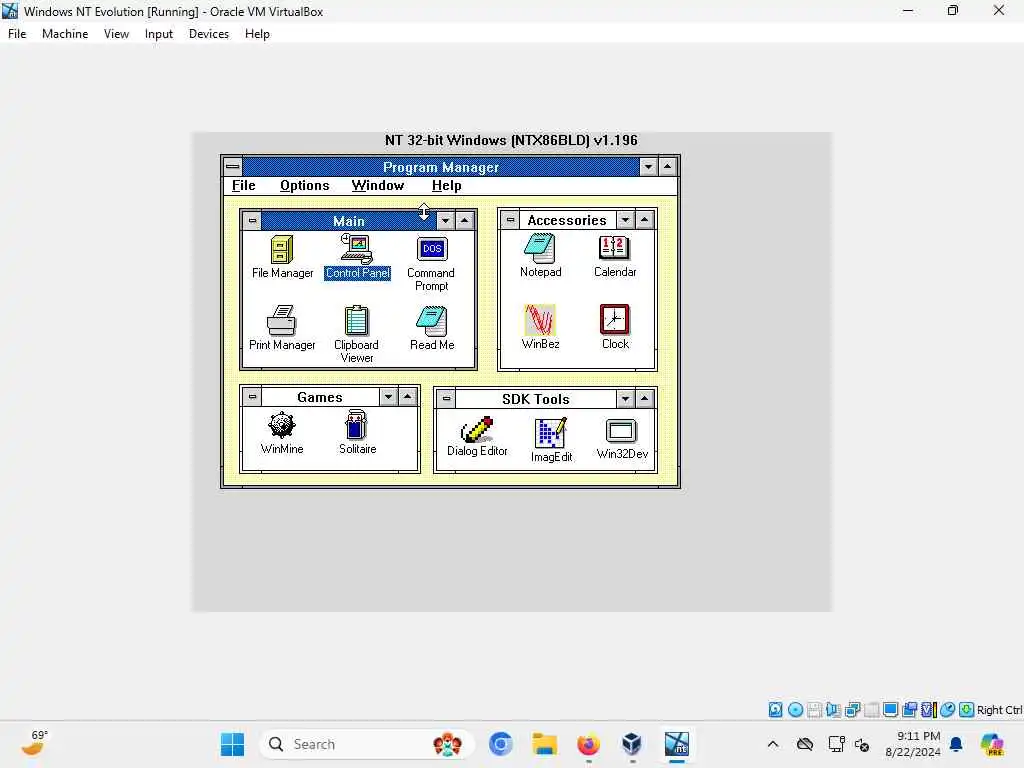Open the Accessories group control-menu box
This screenshot has width=1024, height=768.
[510, 220]
